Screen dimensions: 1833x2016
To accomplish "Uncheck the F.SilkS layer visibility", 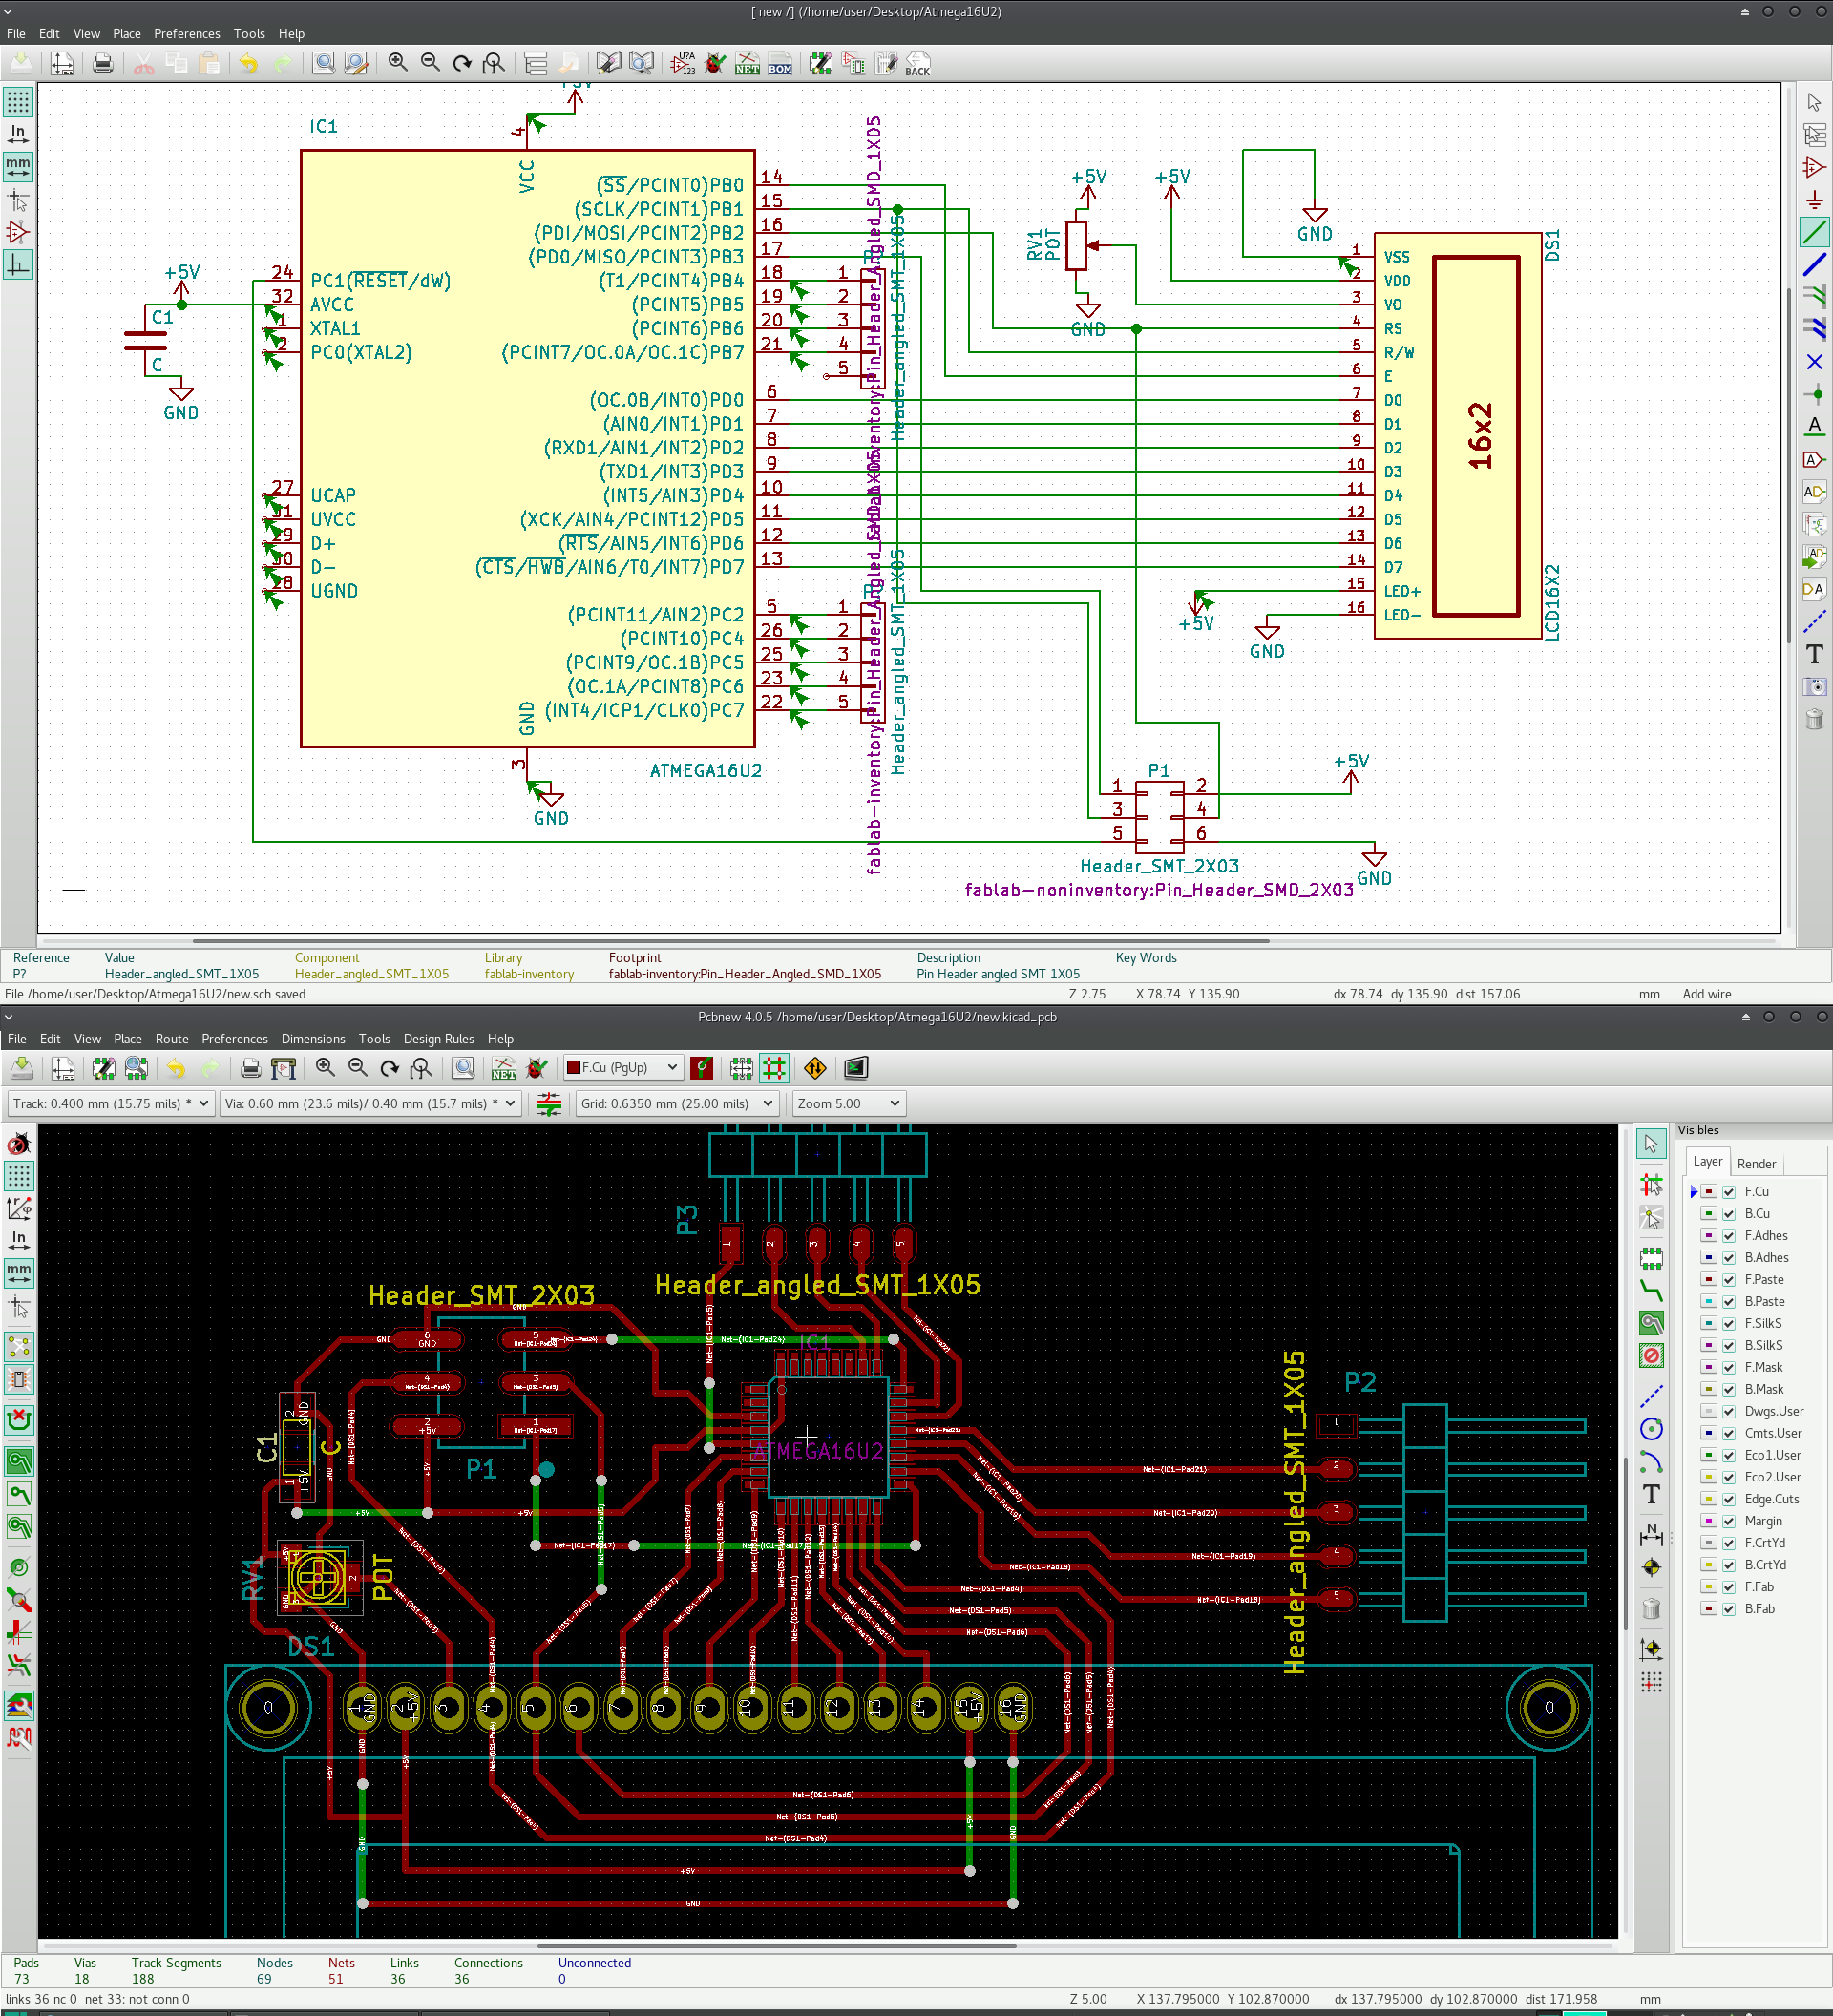I will coord(1729,1323).
